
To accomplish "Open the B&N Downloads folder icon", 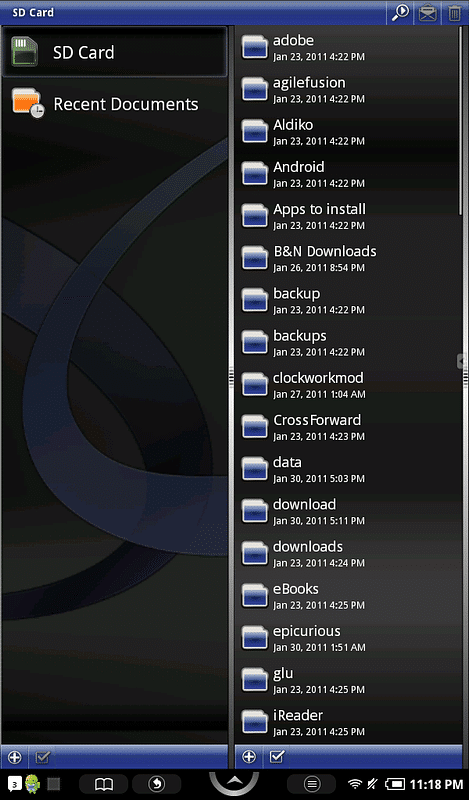I will point(255,258).
